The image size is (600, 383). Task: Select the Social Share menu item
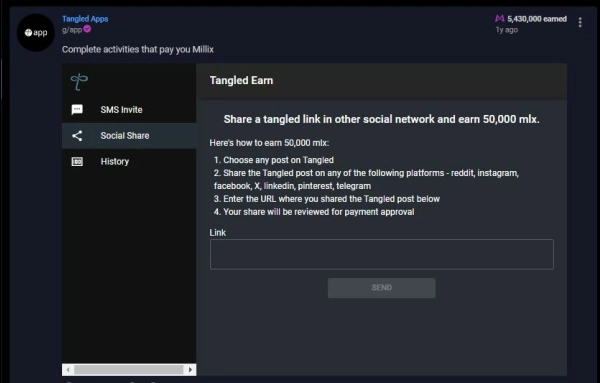click(x=129, y=136)
